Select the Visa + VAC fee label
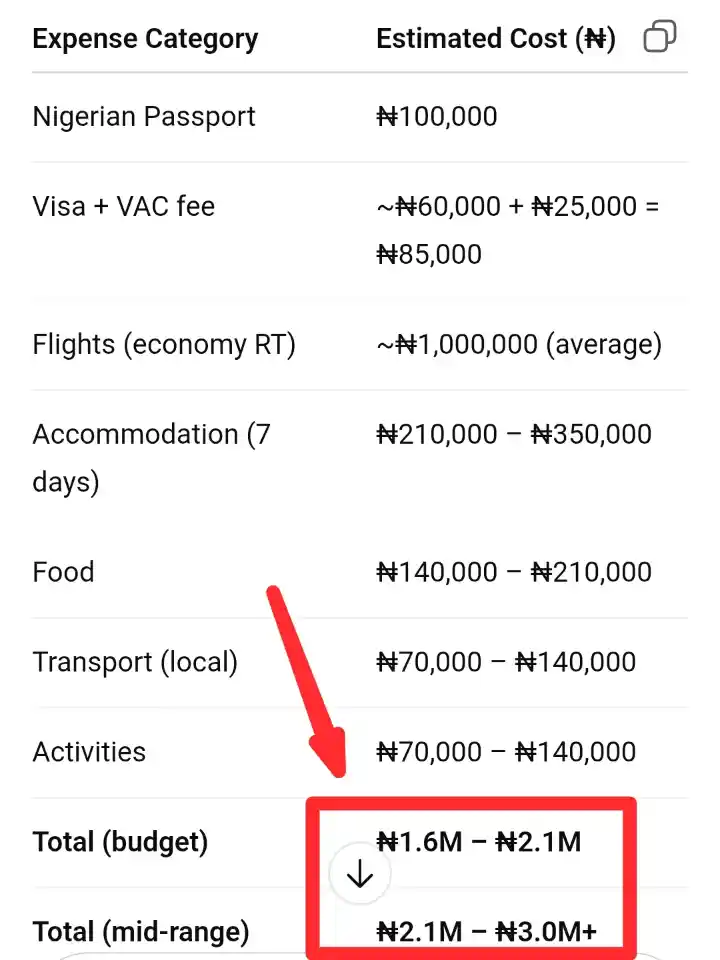The height and width of the screenshot is (960, 720). point(123,206)
